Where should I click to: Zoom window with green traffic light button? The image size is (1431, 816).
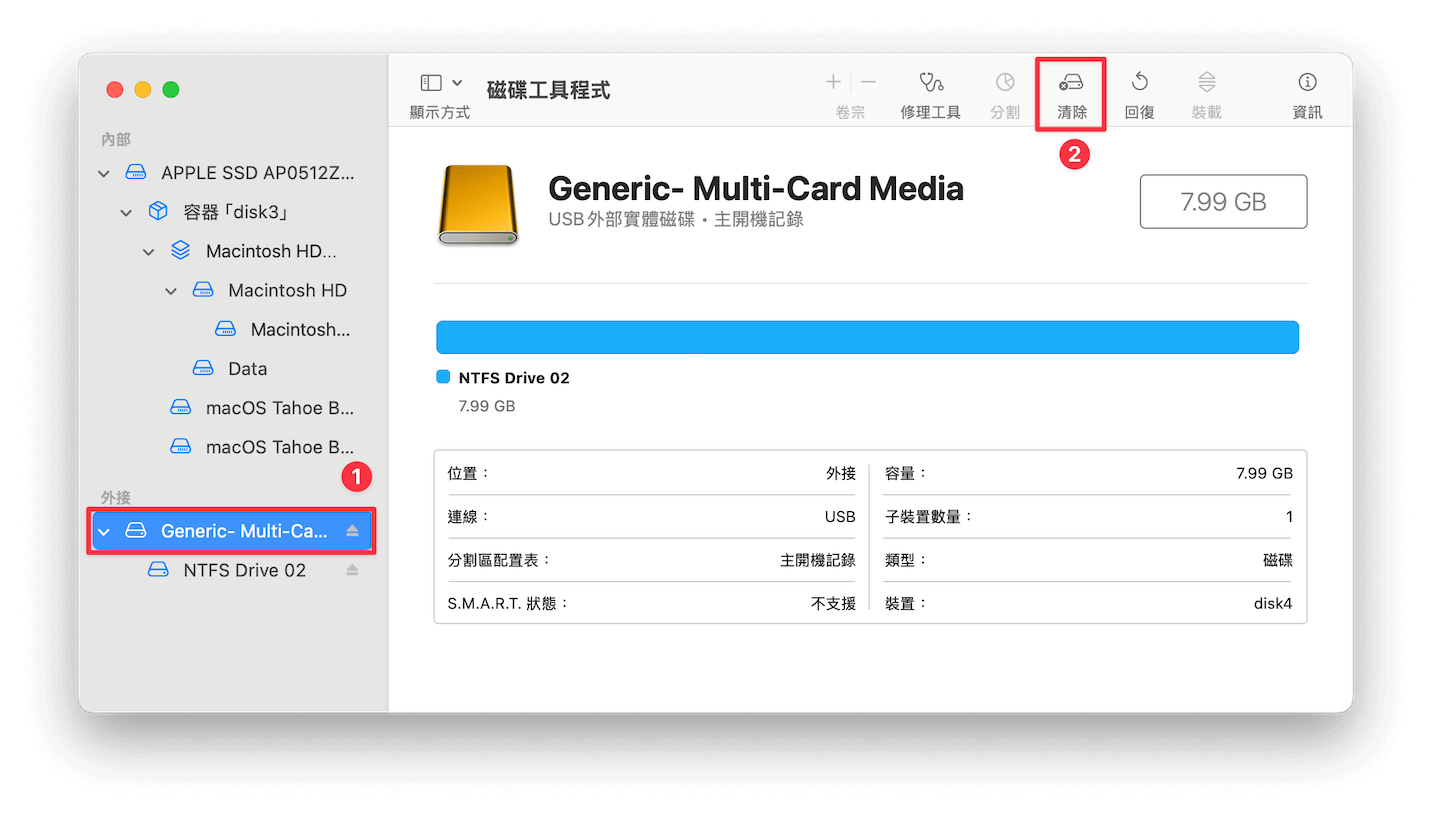click(171, 89)
